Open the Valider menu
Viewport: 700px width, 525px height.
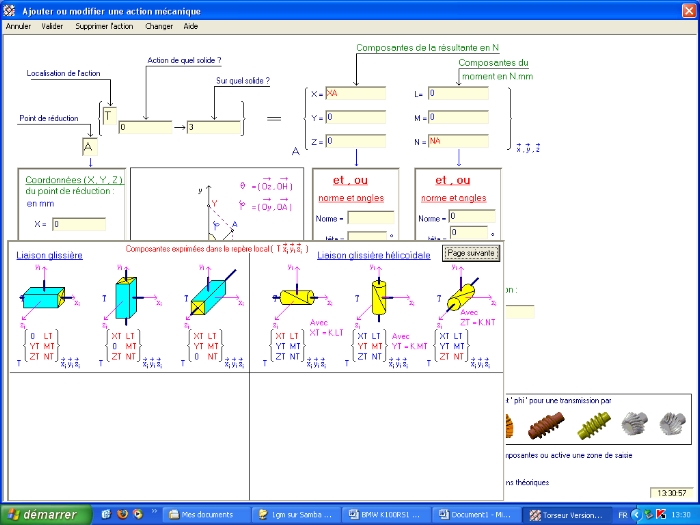52,26
